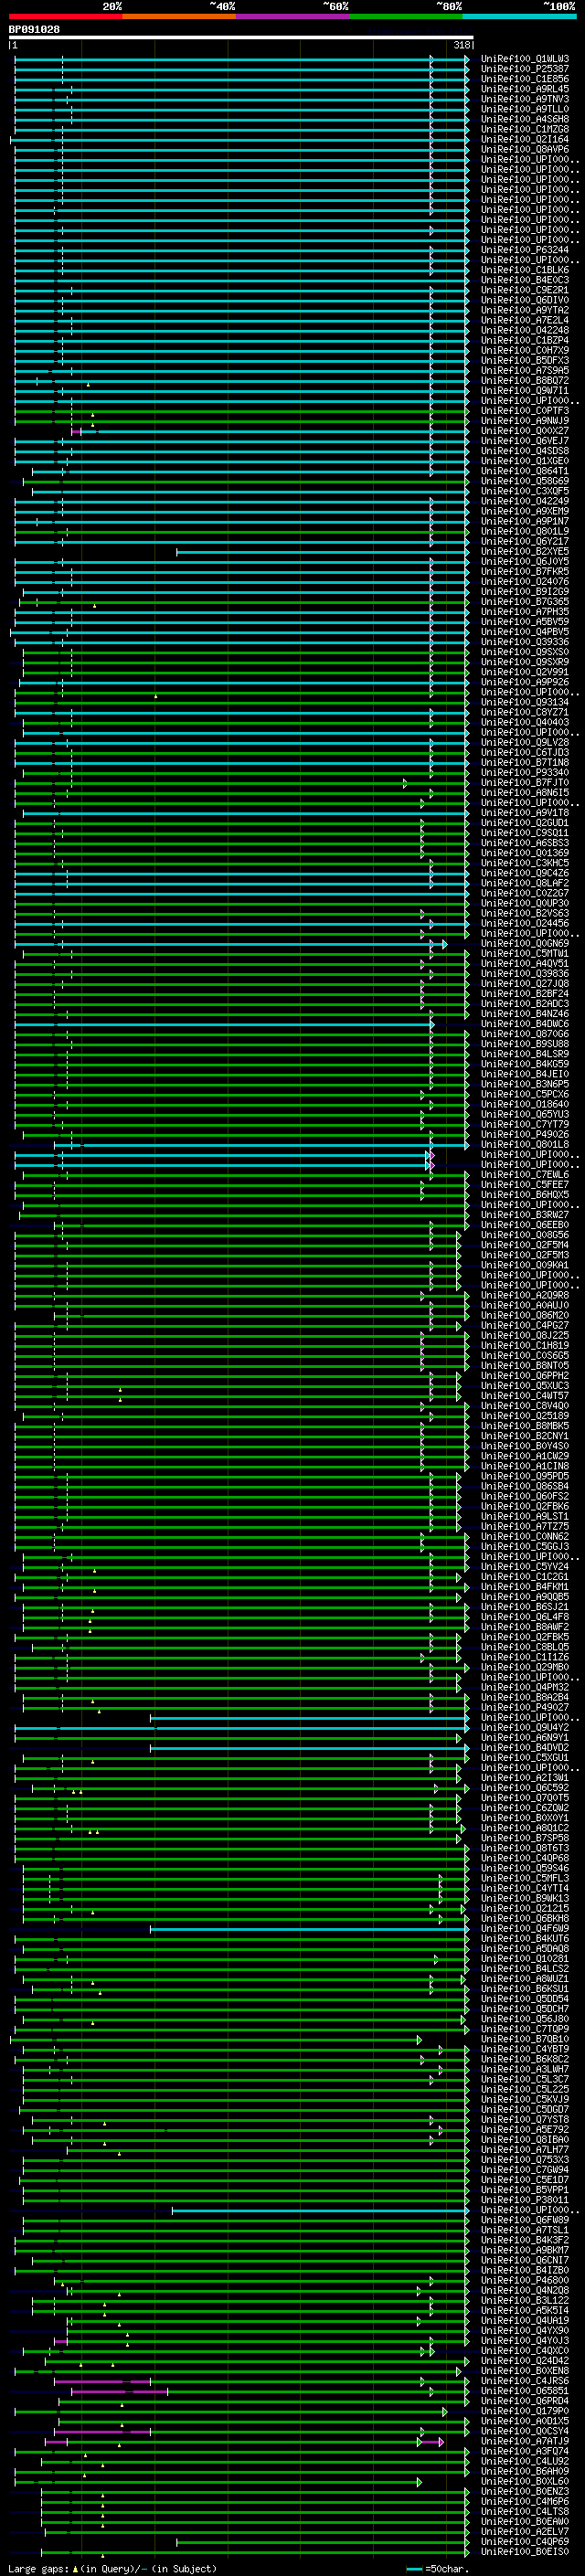
Task: Select hit UniRef100_O24076
Action: pos(524,581)
